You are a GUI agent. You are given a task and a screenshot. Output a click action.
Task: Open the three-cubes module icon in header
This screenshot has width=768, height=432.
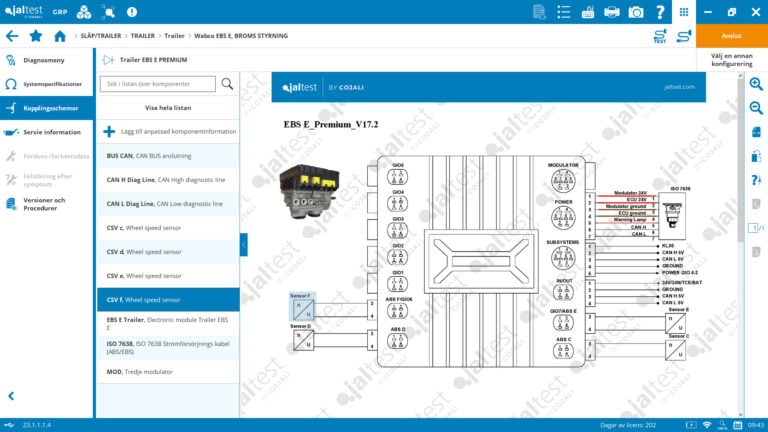pyautogui.click(x=84, y=12)
